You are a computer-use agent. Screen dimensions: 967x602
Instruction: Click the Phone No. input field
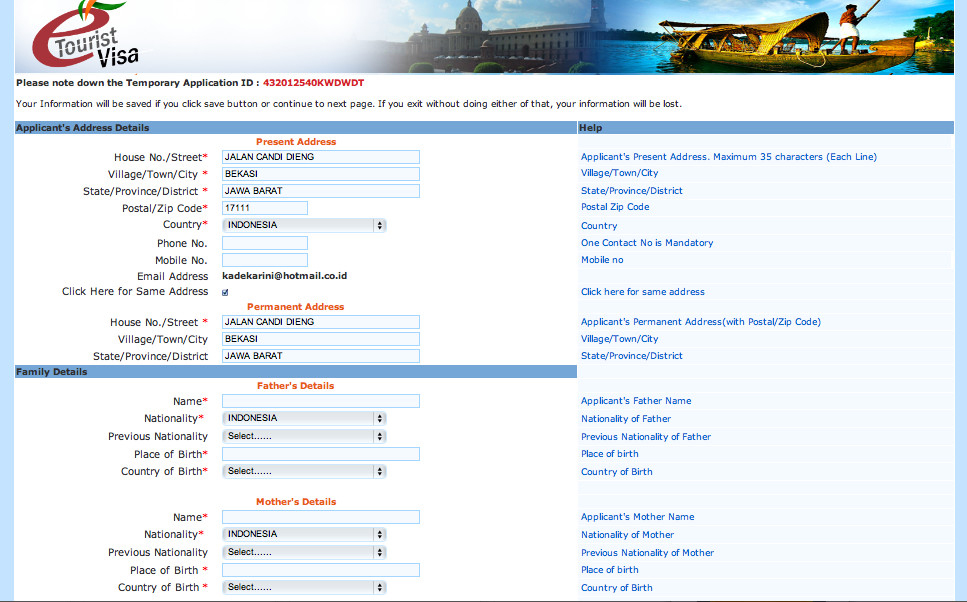pyautogui.click(x=264, y=243)
